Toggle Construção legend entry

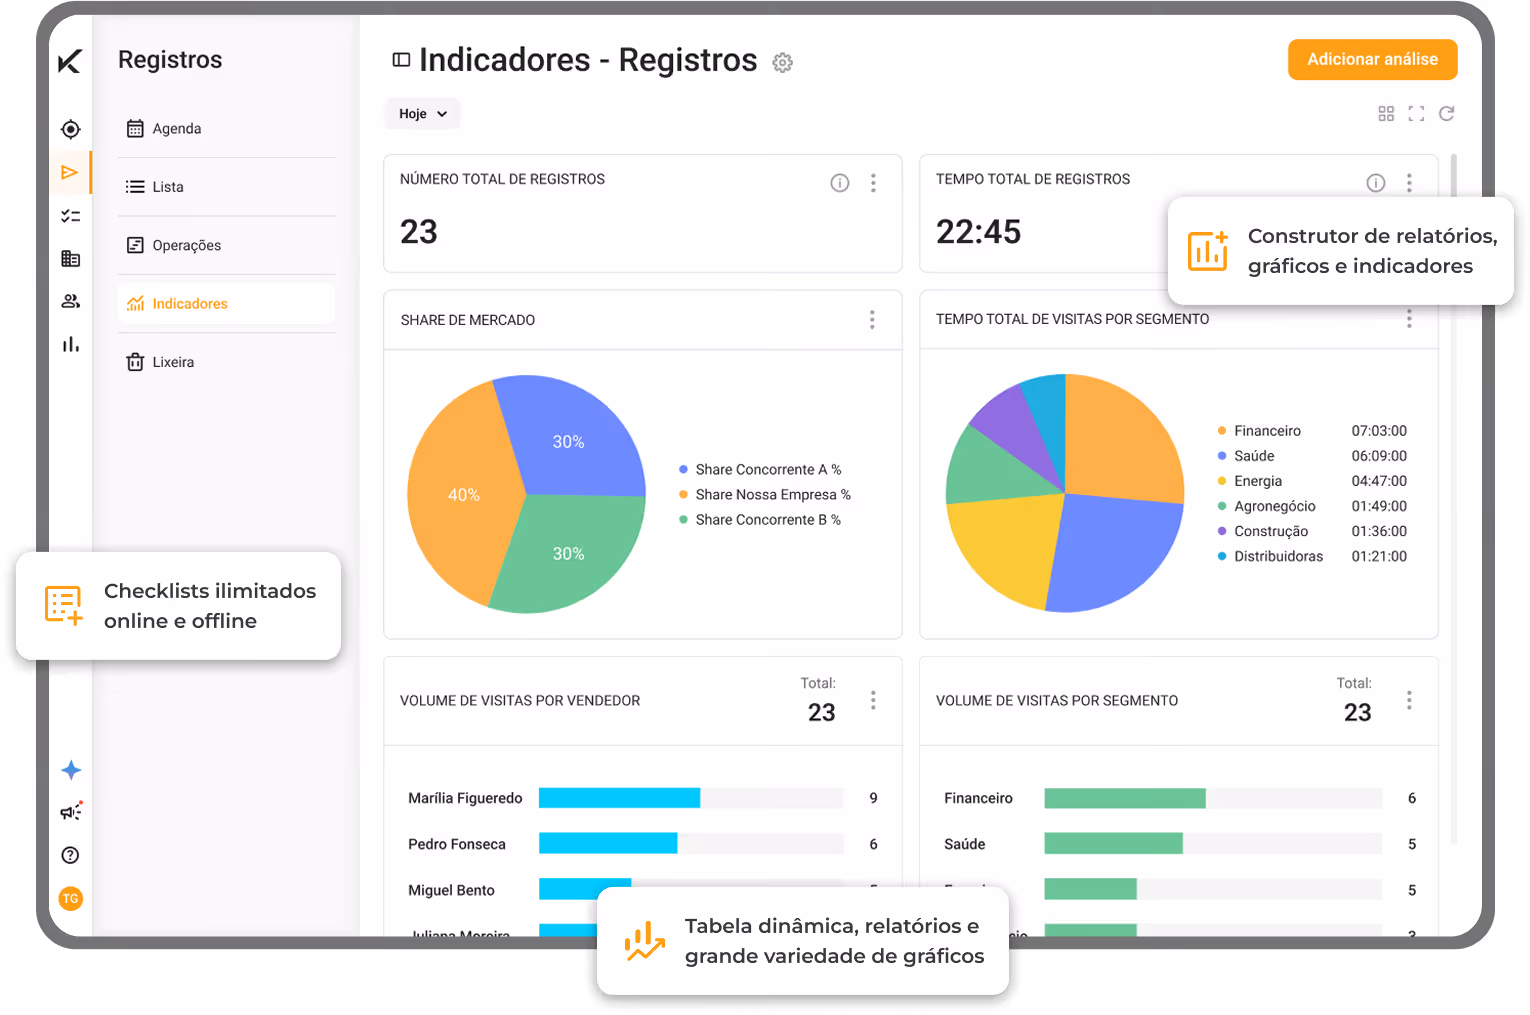click(1262, 531)
